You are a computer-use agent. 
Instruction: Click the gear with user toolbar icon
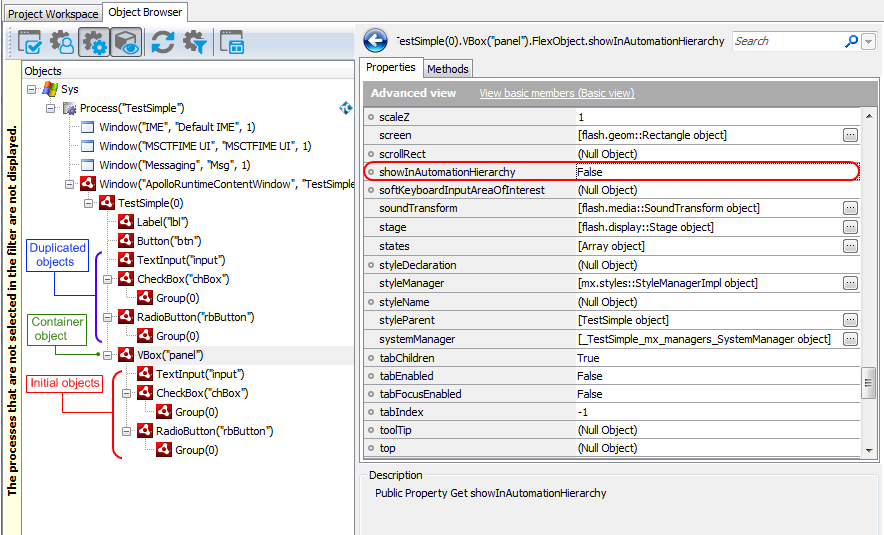coord(62,42)
